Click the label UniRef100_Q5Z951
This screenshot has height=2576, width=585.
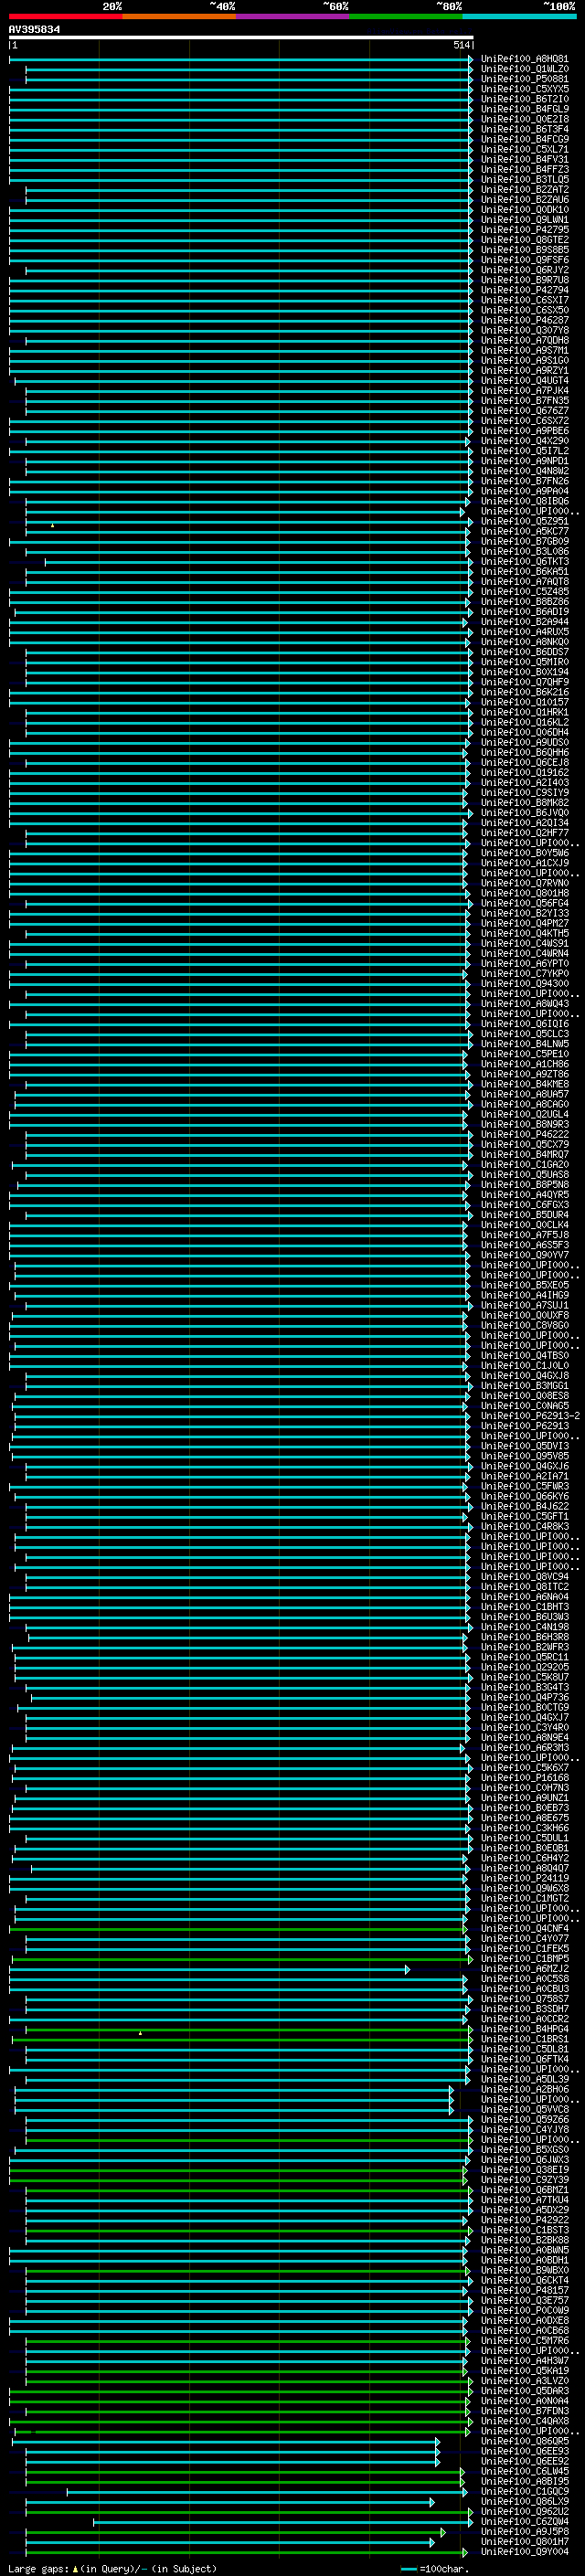(x=524, y=521)
